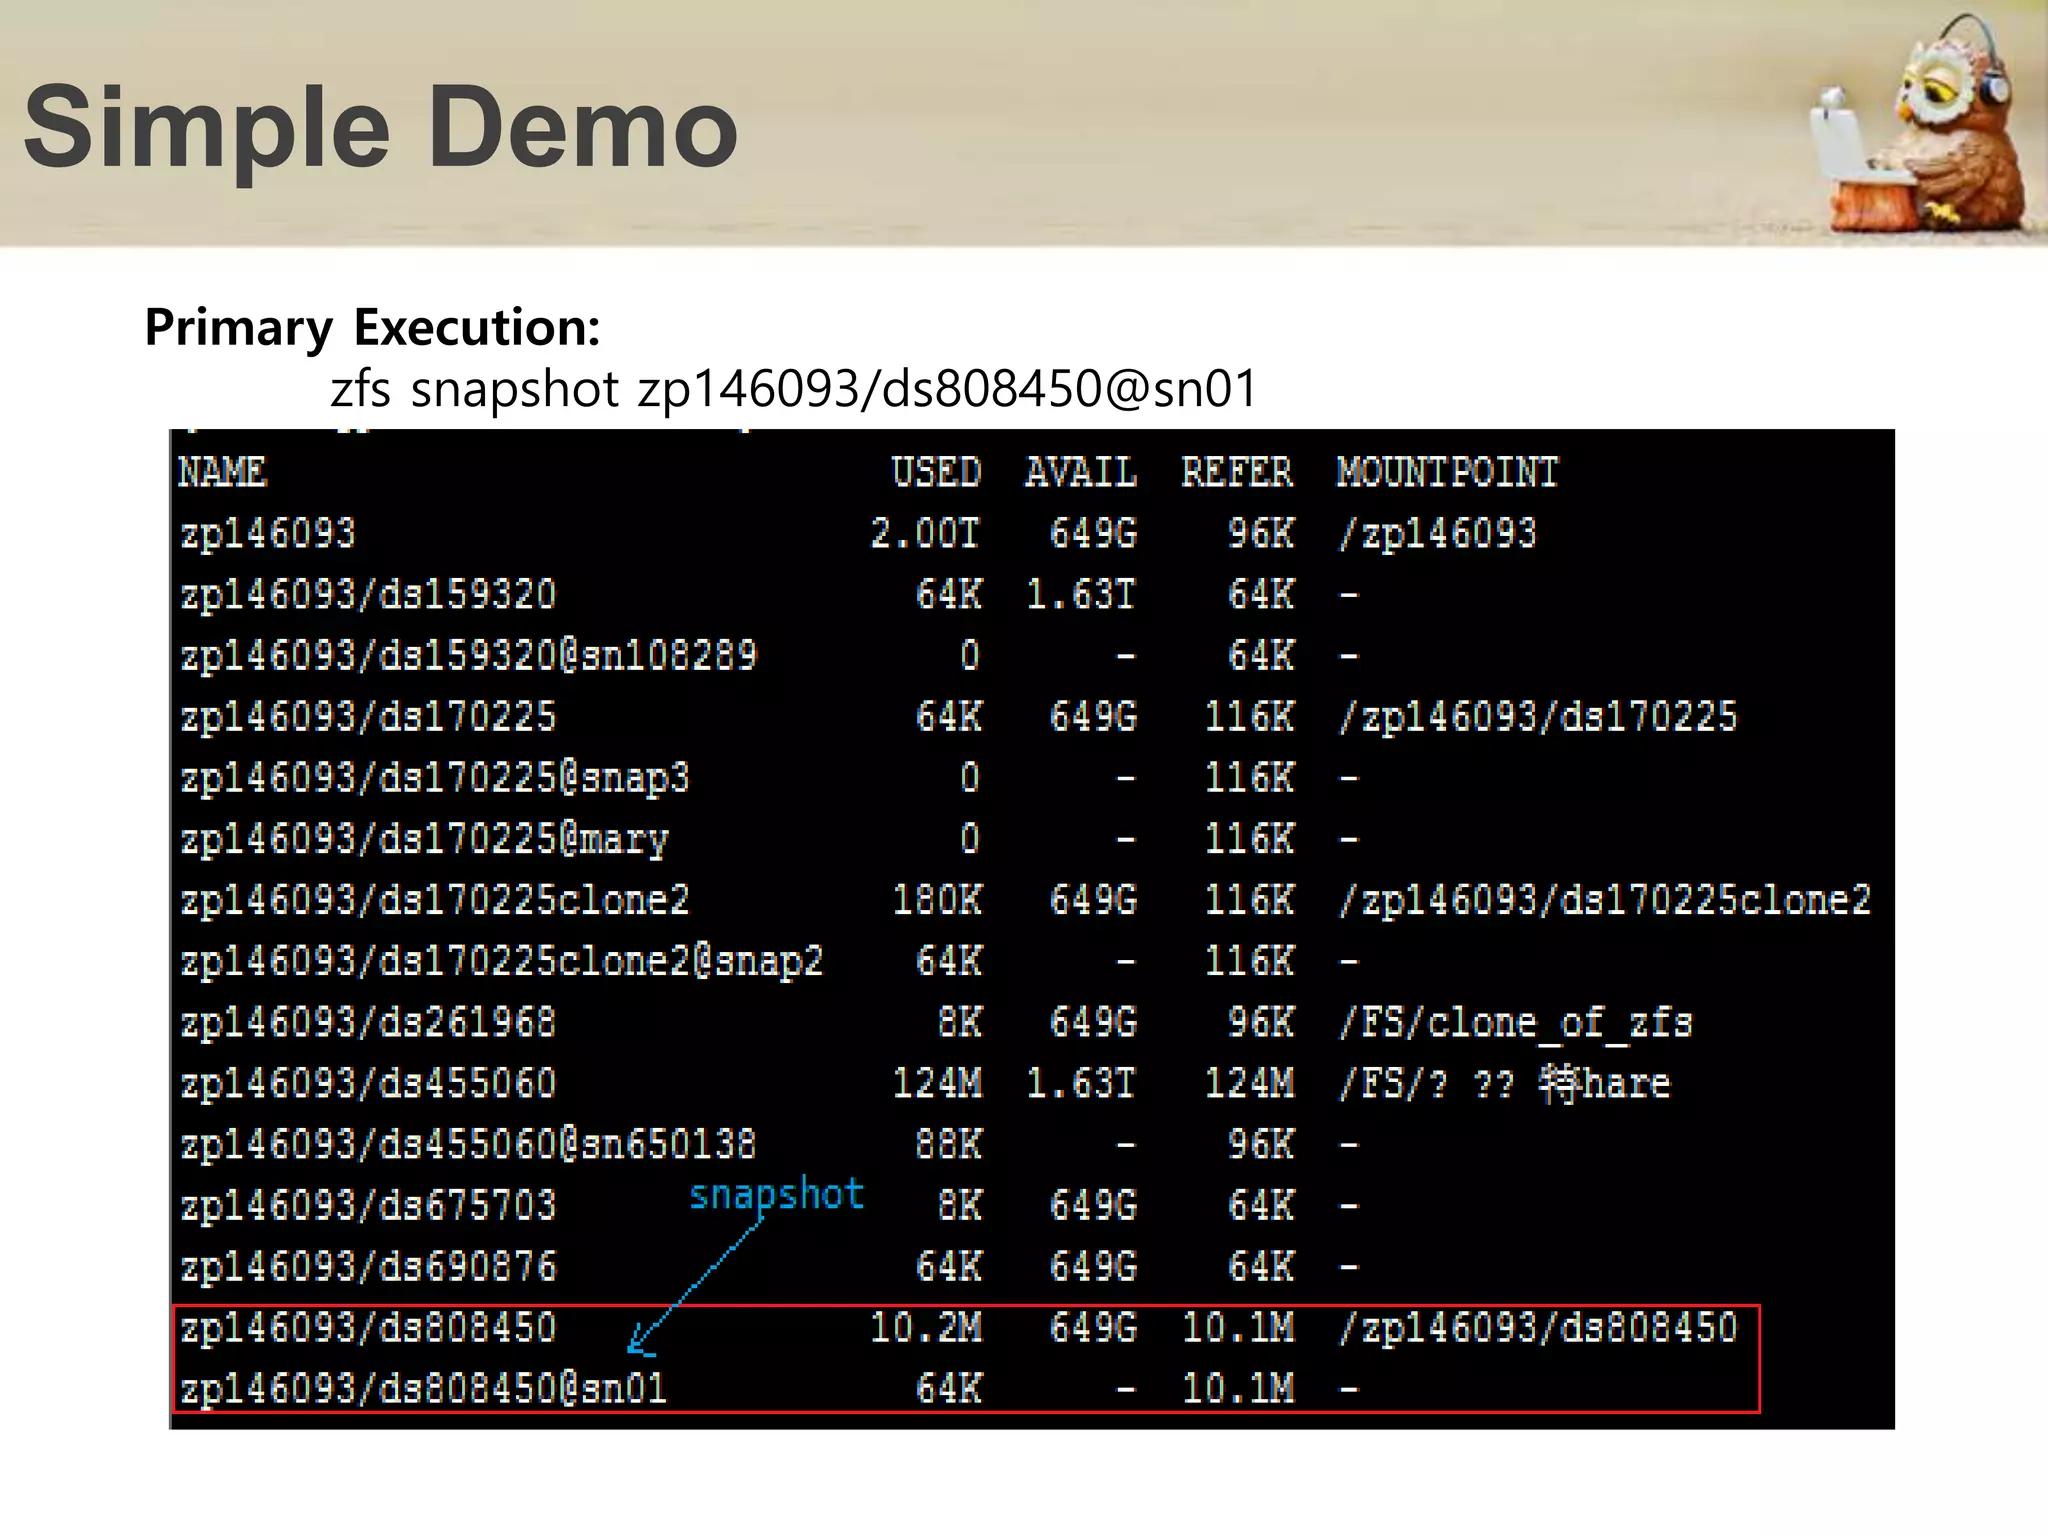Select snapshot 'zp146093/ds455060@sn650138'
This screenshot has width=2048, height=1536.
468,1144
